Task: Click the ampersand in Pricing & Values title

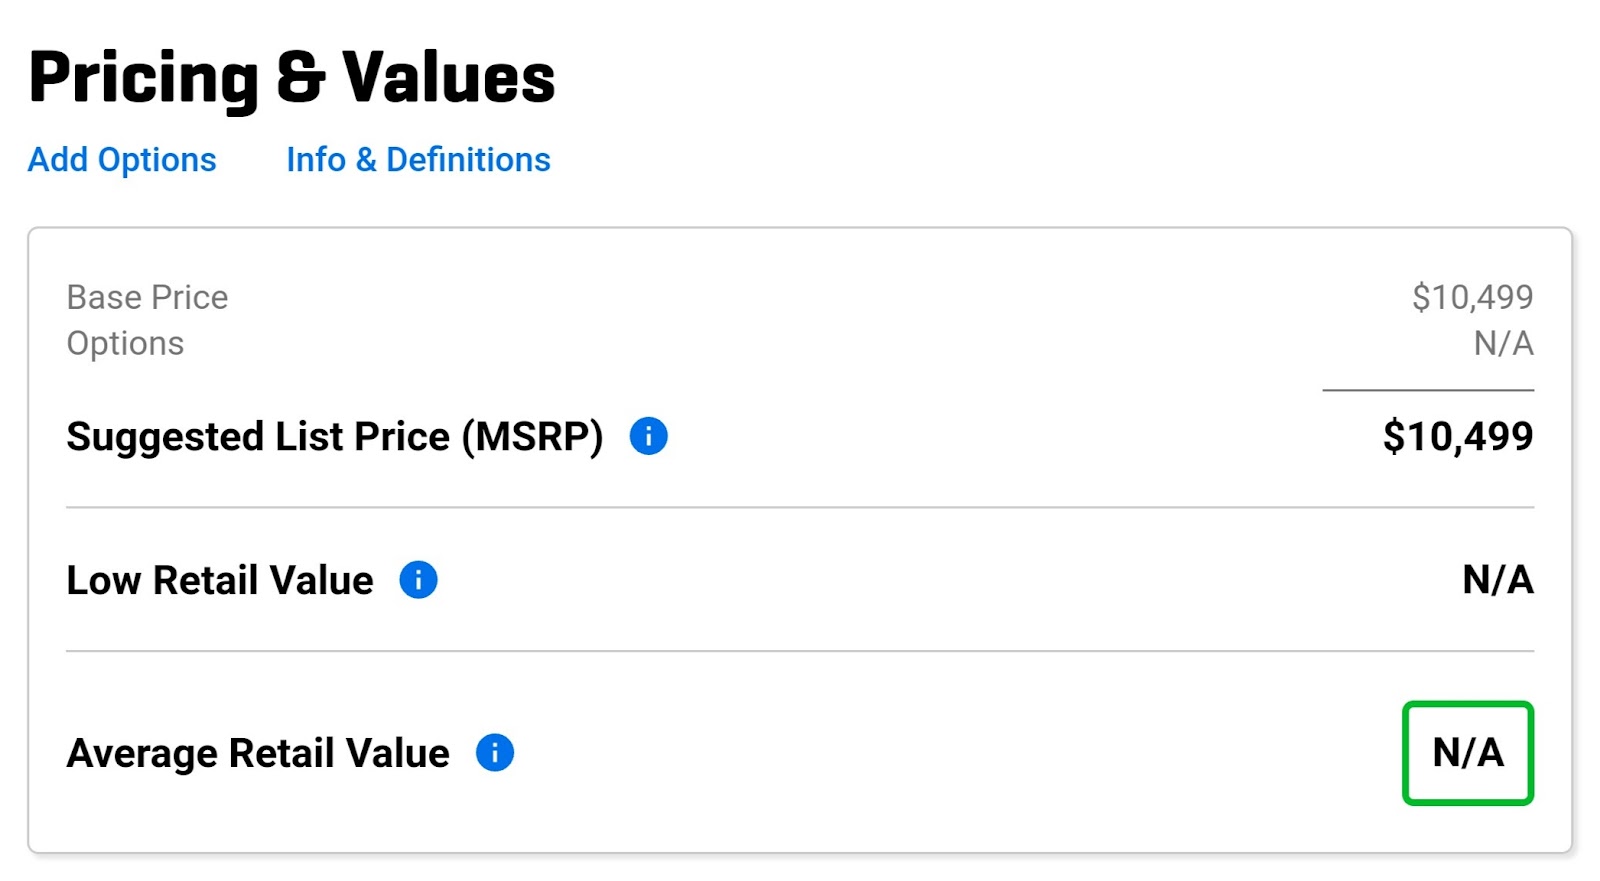Action: (x=301, y=78)
